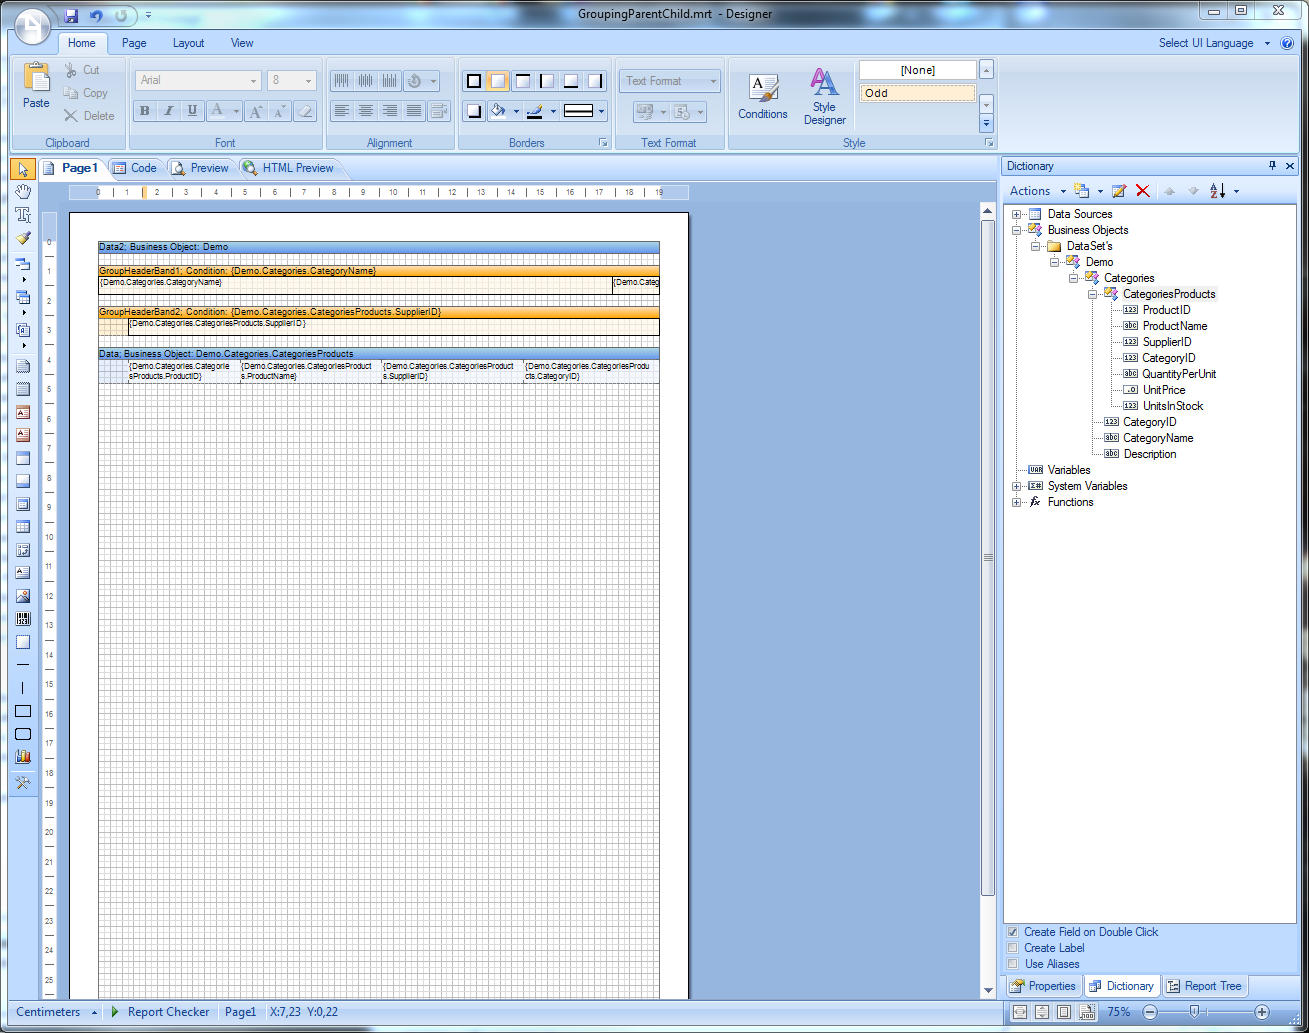Open the Report Tree panel tab
The height and width of the screenshot is (1033, 1309).
tap(1203, 986)
